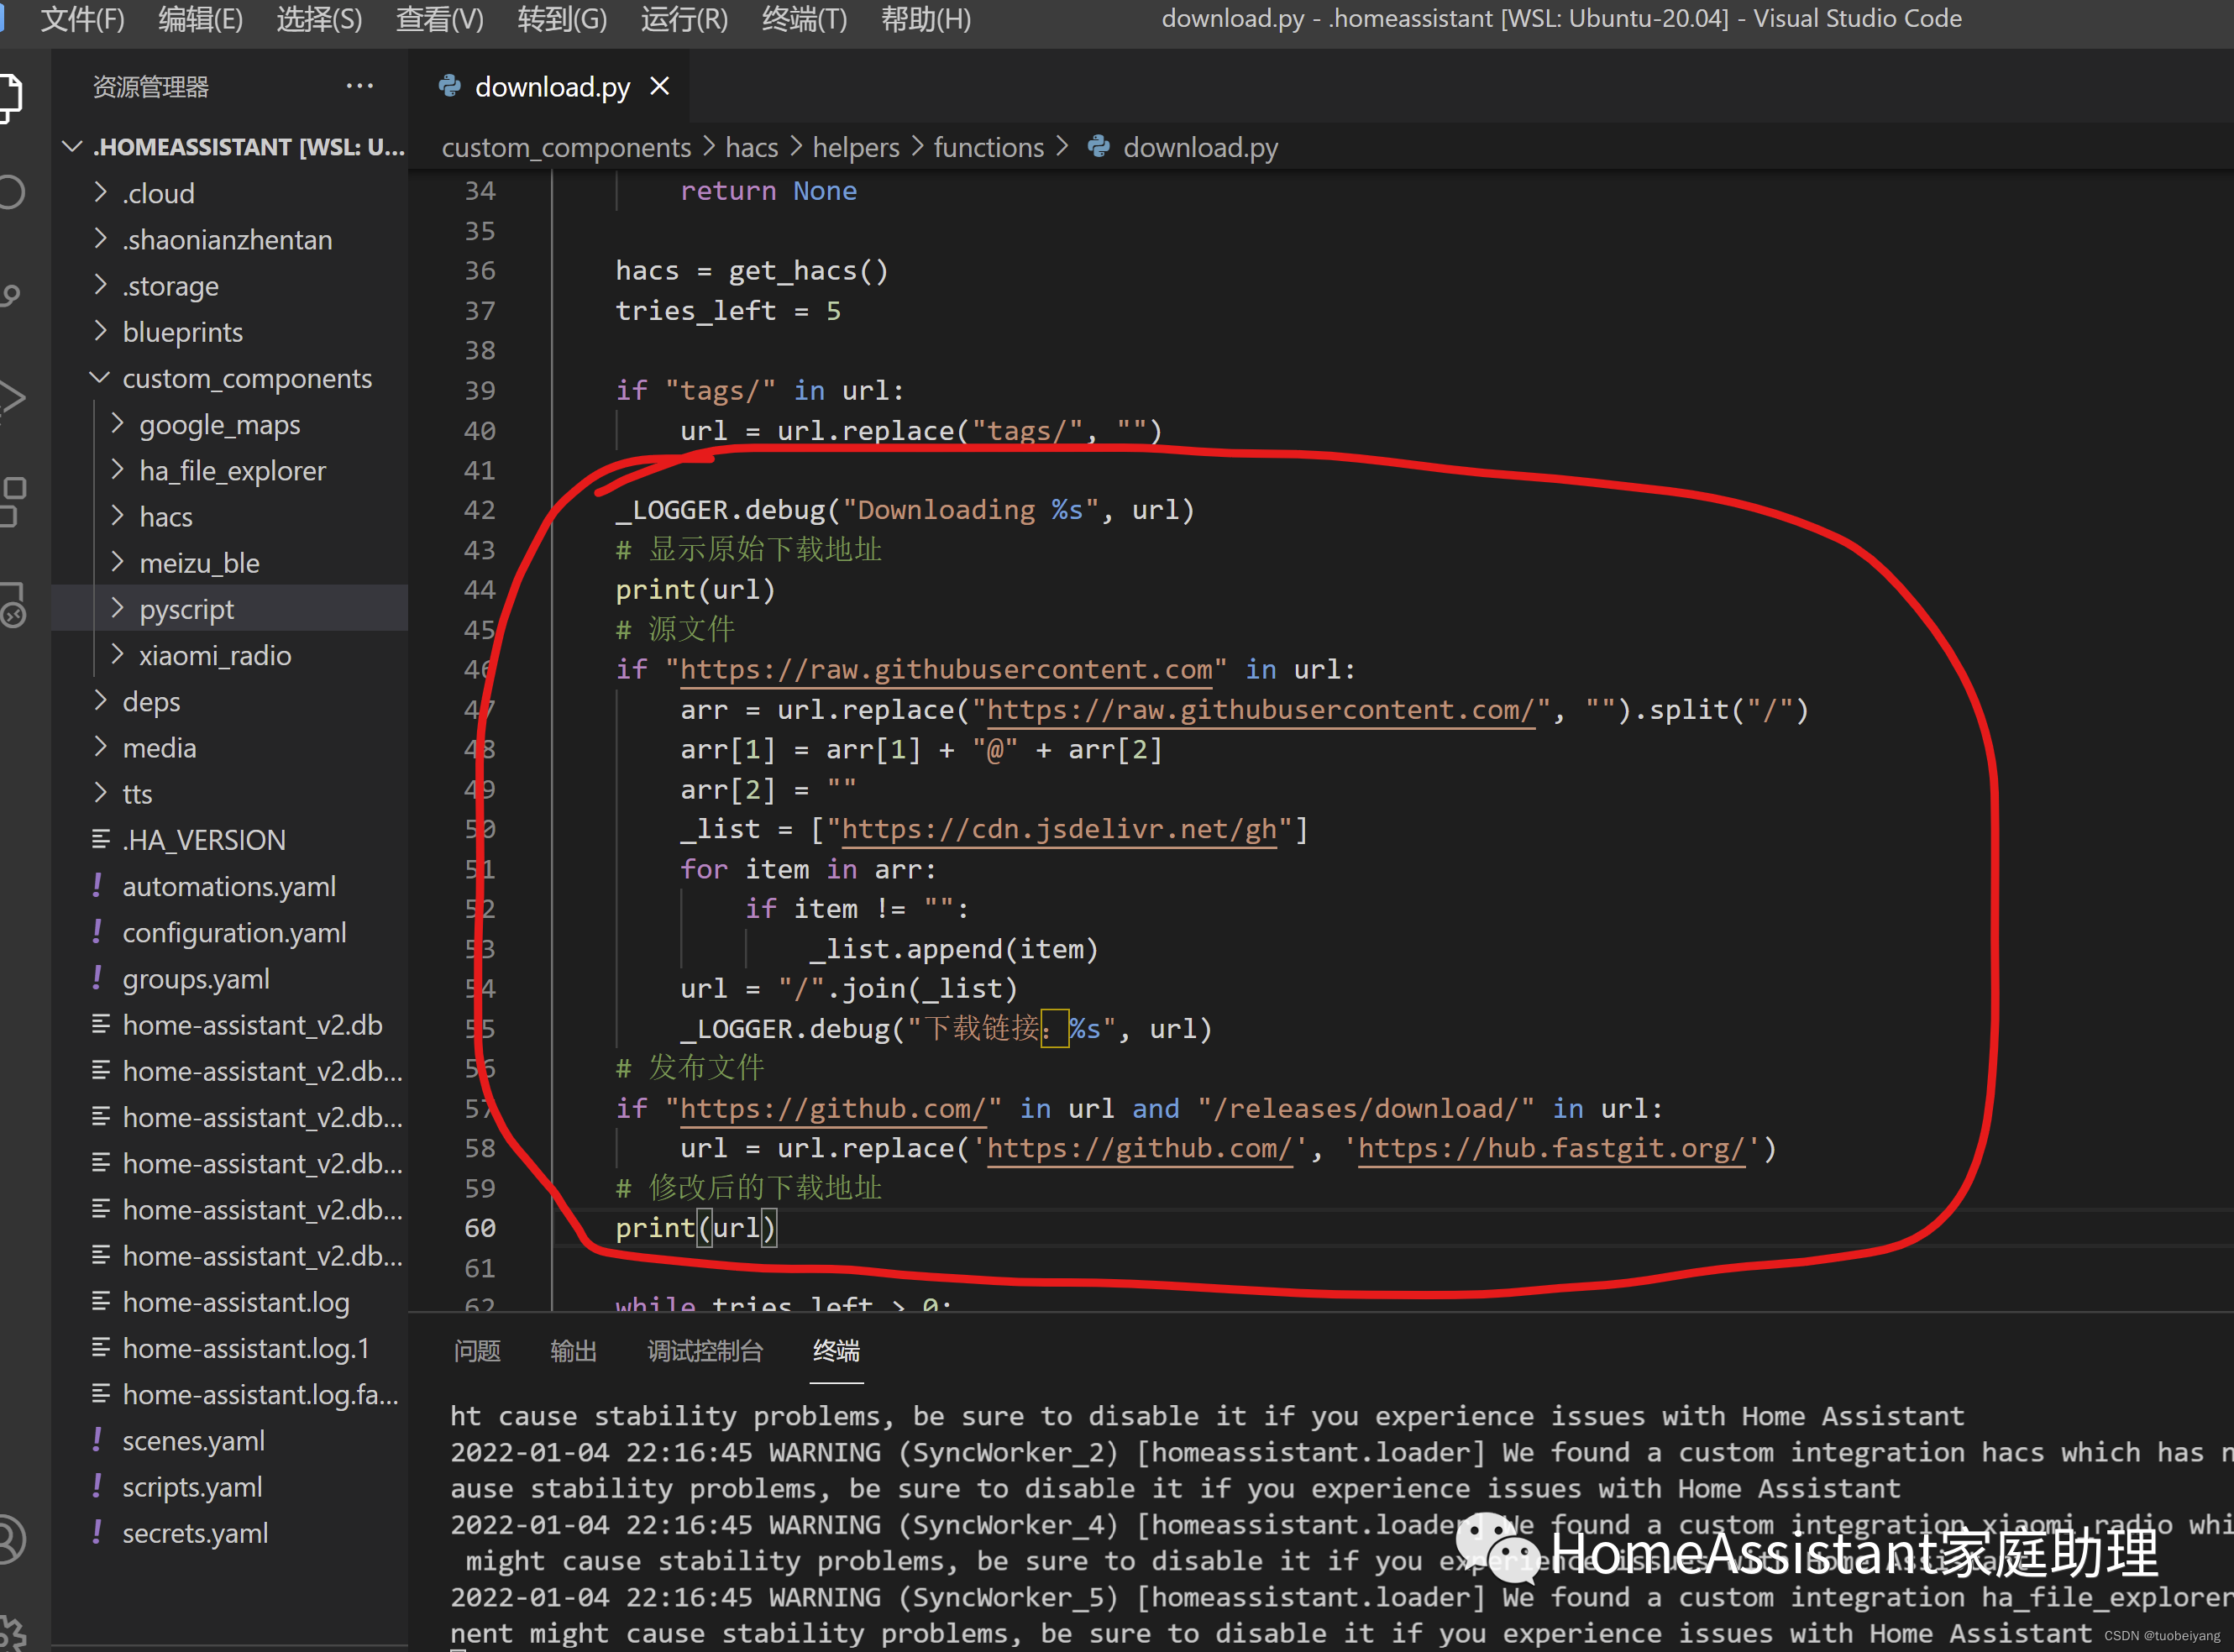2234x1652 pixels.
Task: Click the hub.fastgit.org URL in code
Action: (1551, 1148)
